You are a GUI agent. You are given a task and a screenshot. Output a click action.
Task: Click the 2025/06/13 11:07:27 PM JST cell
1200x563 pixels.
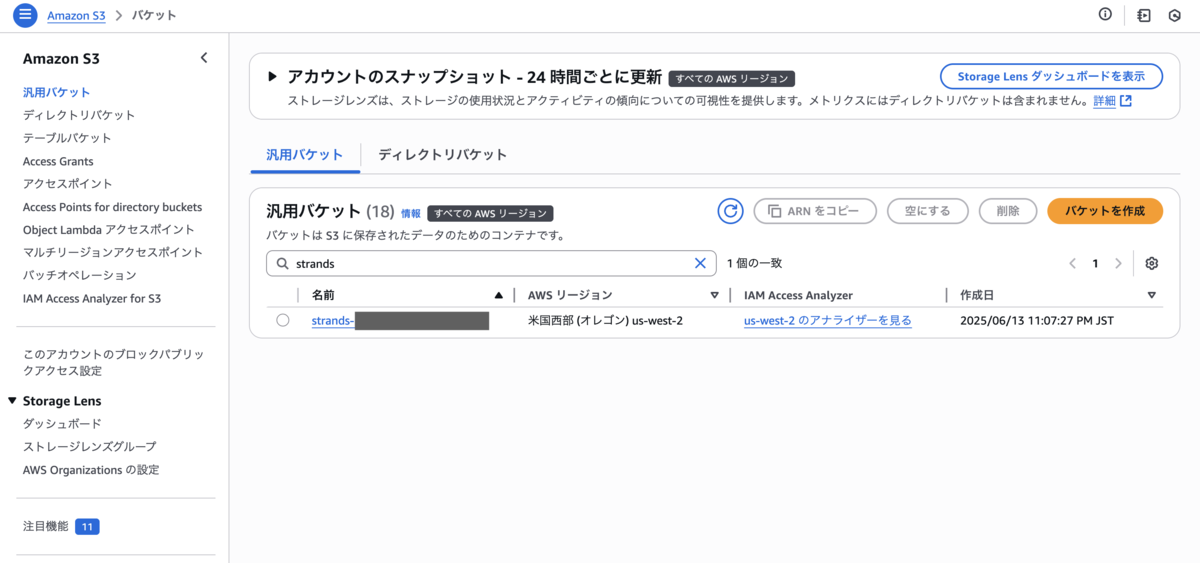pyautogui.click(x=1037, y=321)
